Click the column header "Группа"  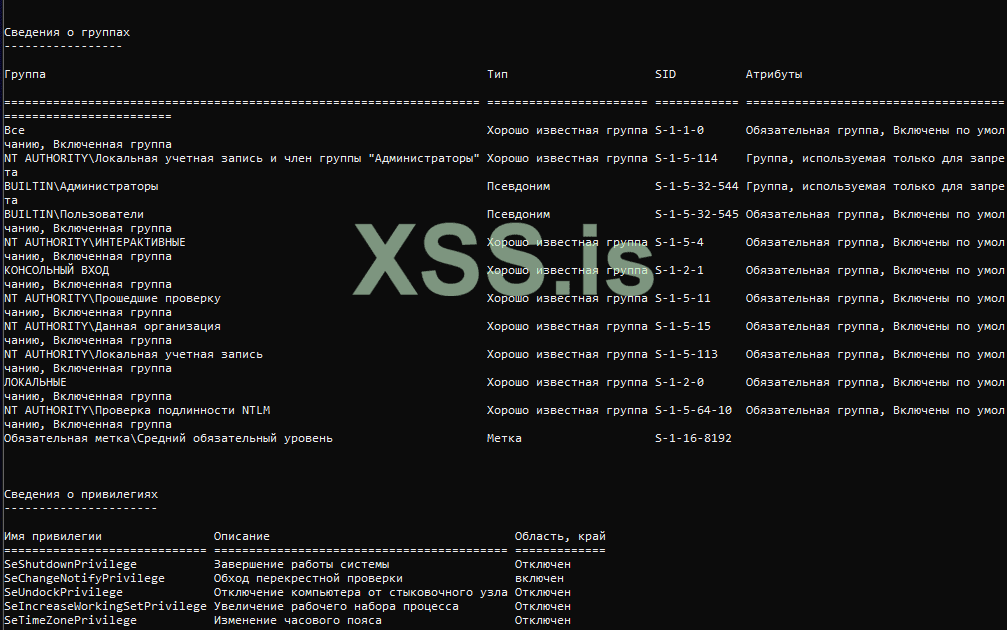coord(24,74)
